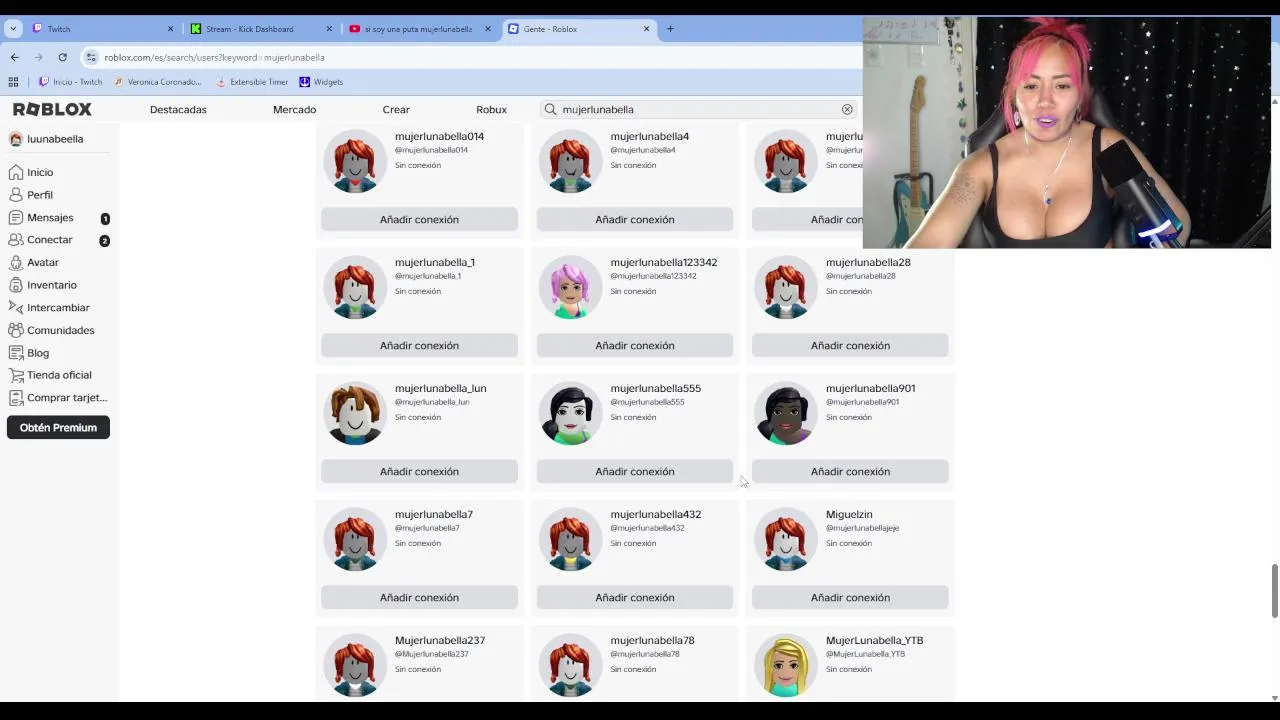Click the search magnifier icon

(x=550, y=109)
